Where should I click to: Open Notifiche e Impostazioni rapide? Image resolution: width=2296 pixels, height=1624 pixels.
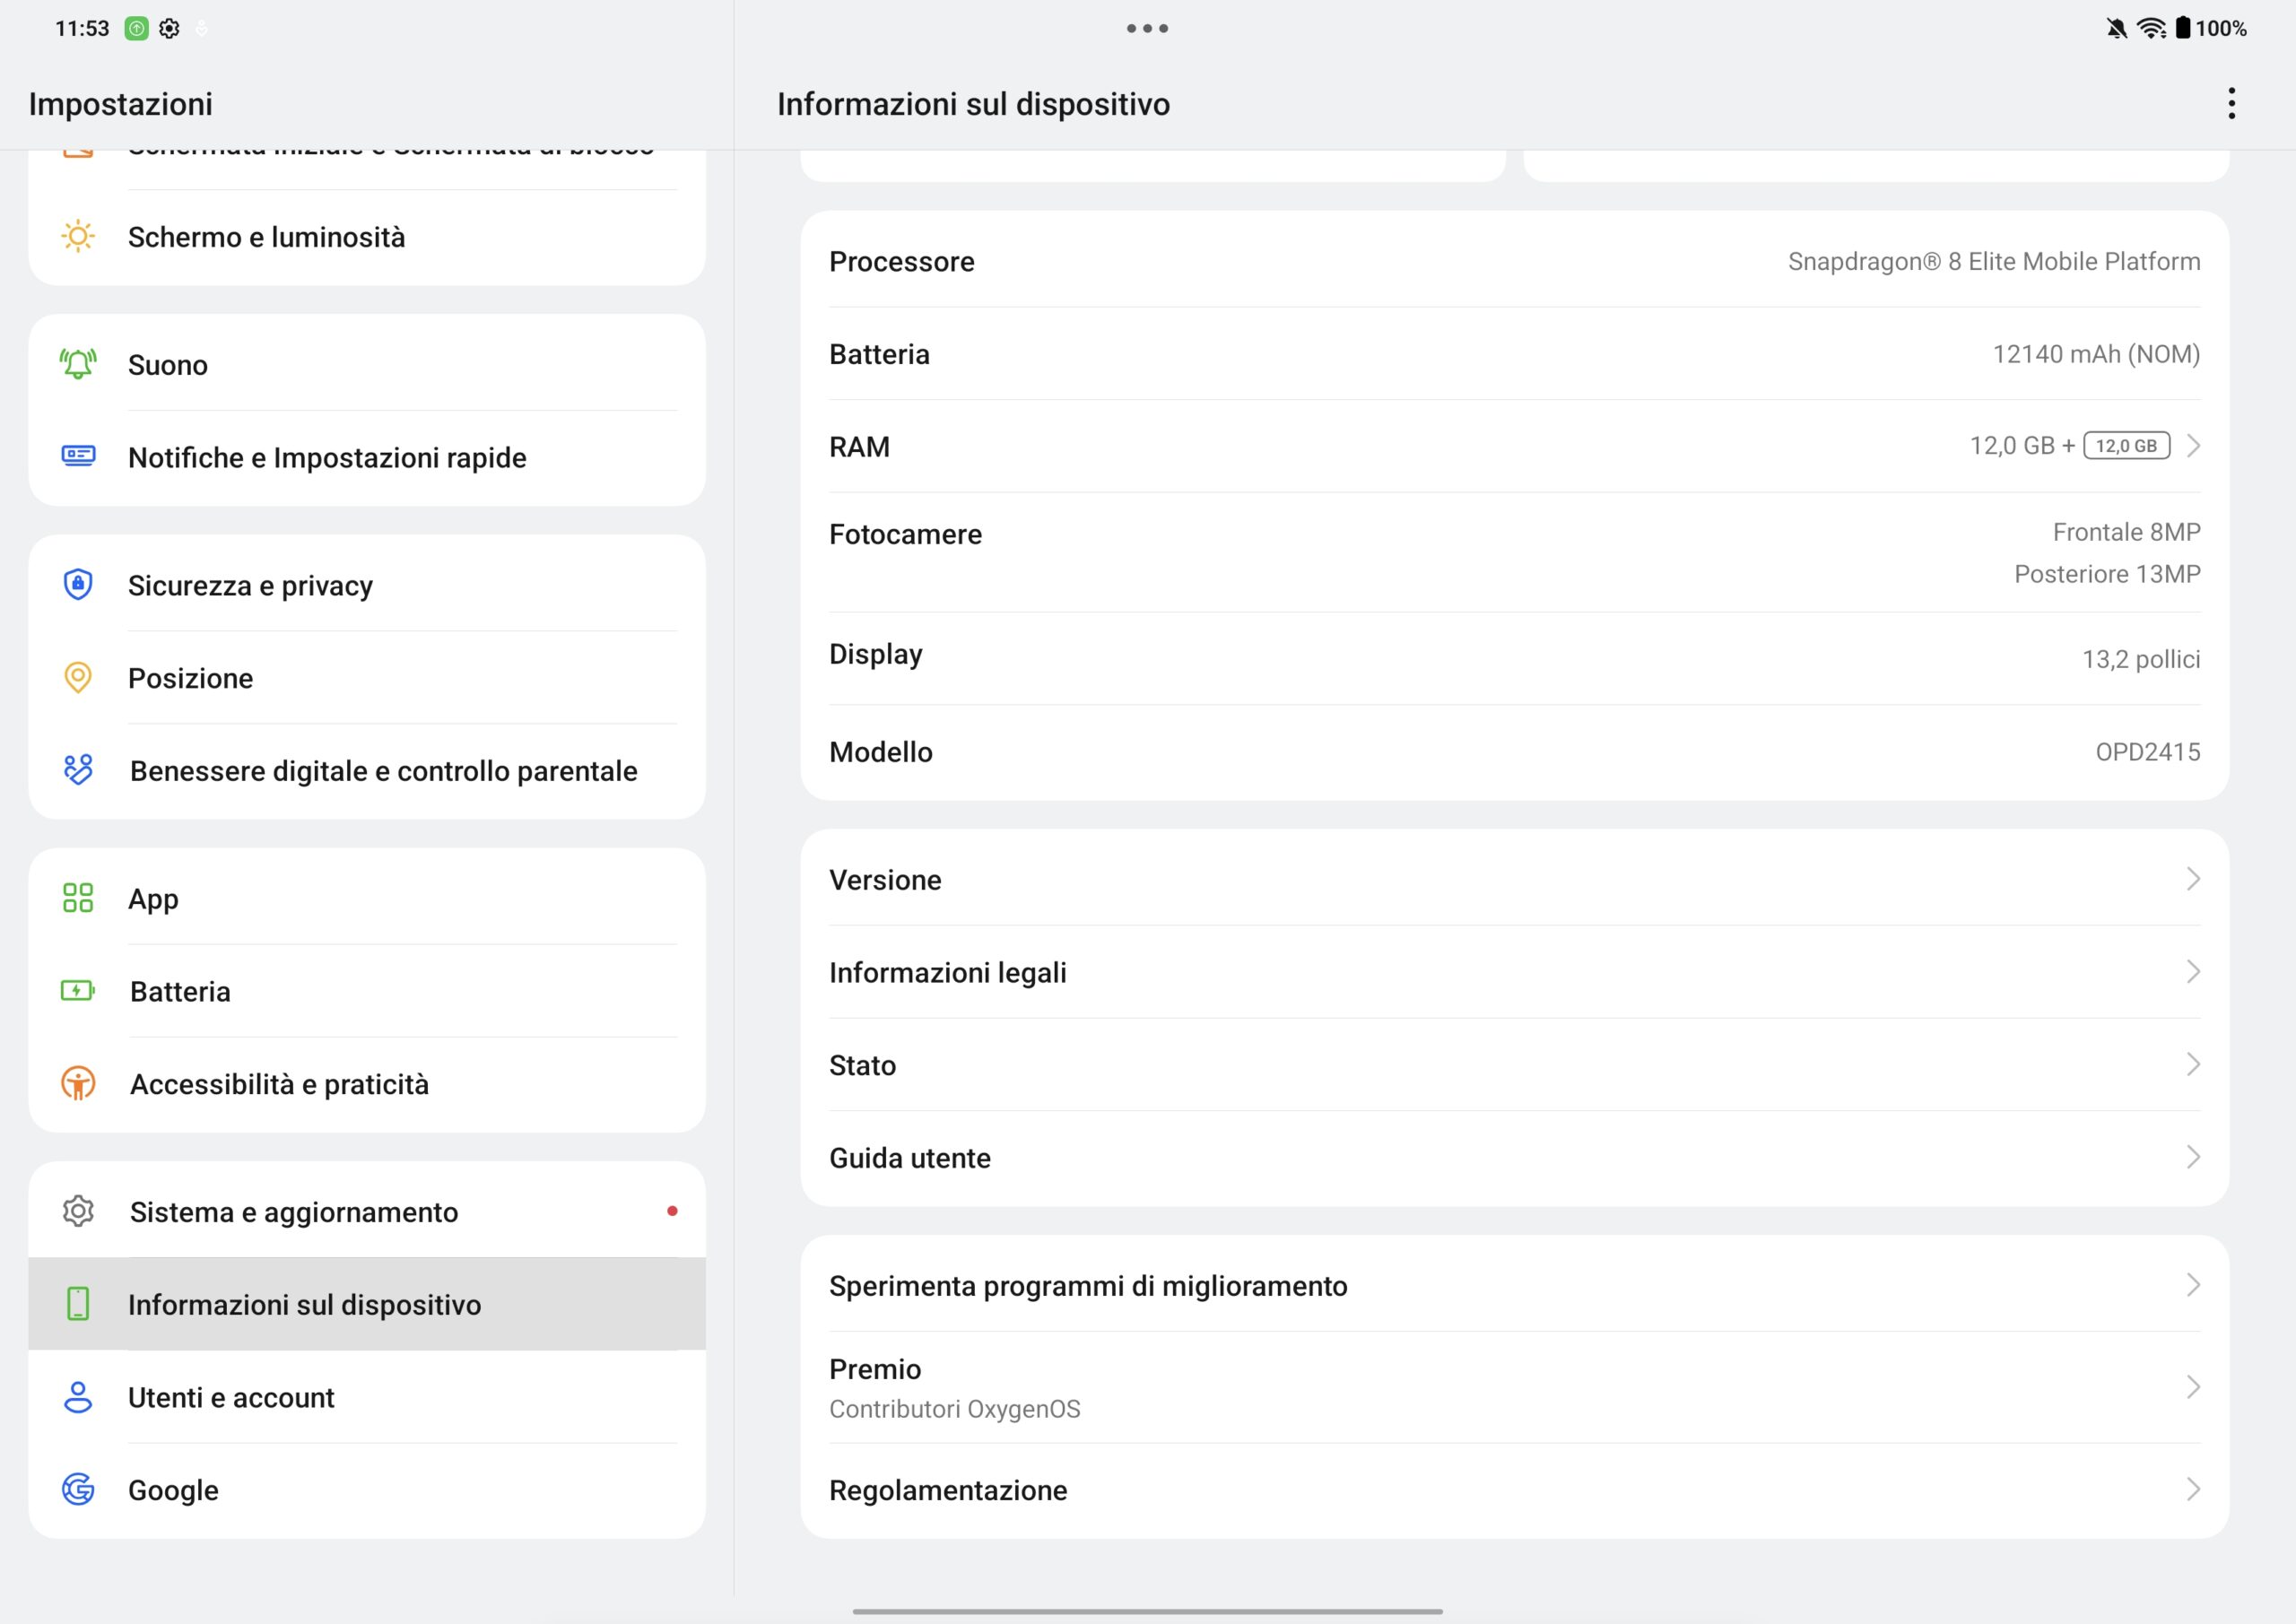[367, 457]
